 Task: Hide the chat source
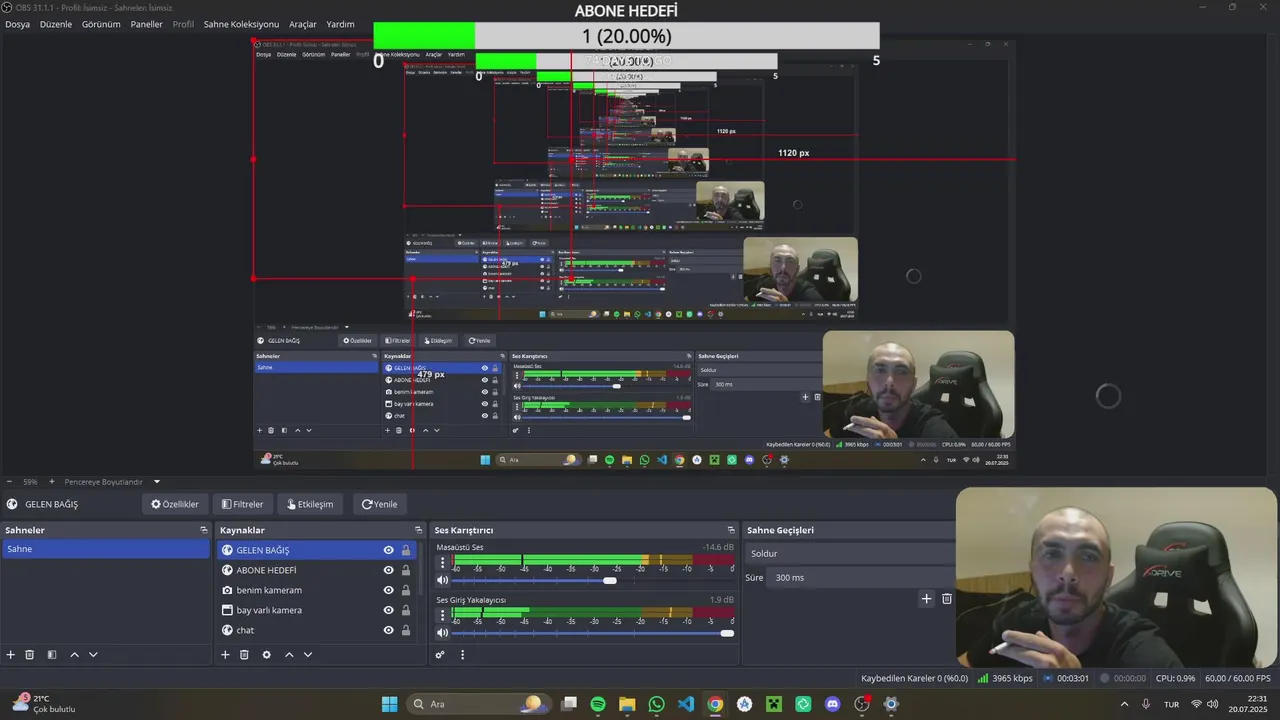click(x=388, y=630)
